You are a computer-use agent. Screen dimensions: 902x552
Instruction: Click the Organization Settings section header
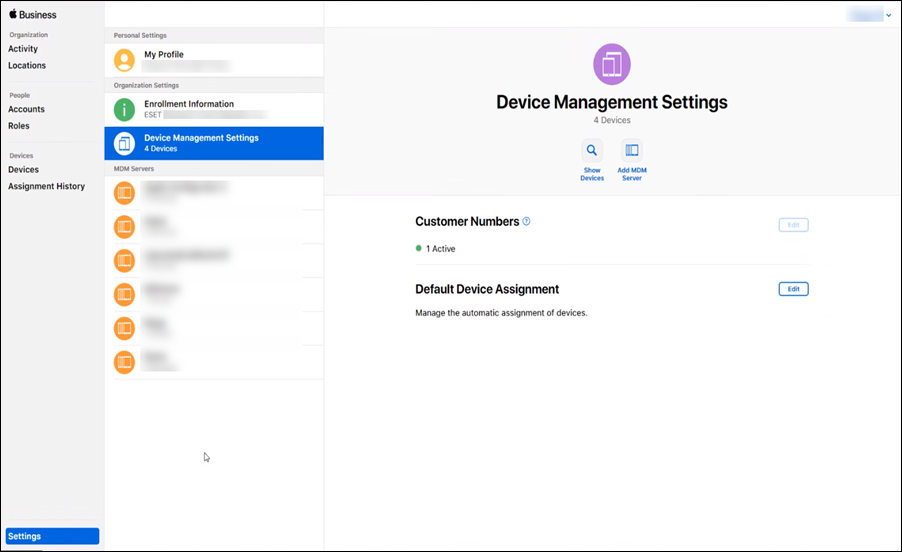click(x=146, y=85)
